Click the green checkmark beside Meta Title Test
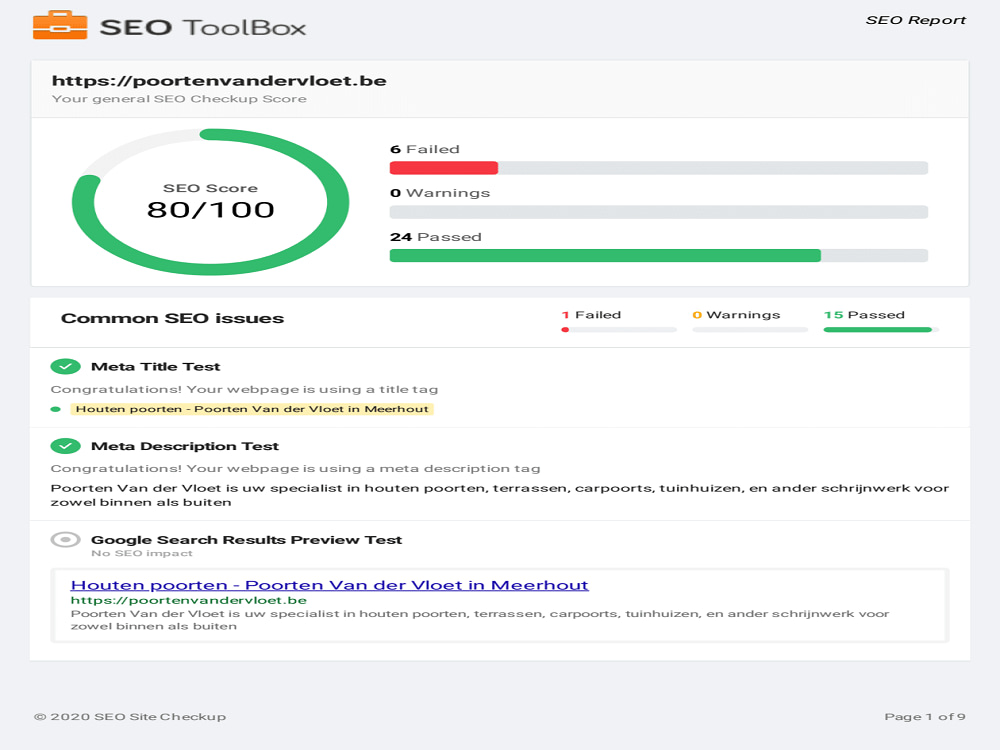 coord(65,367)
